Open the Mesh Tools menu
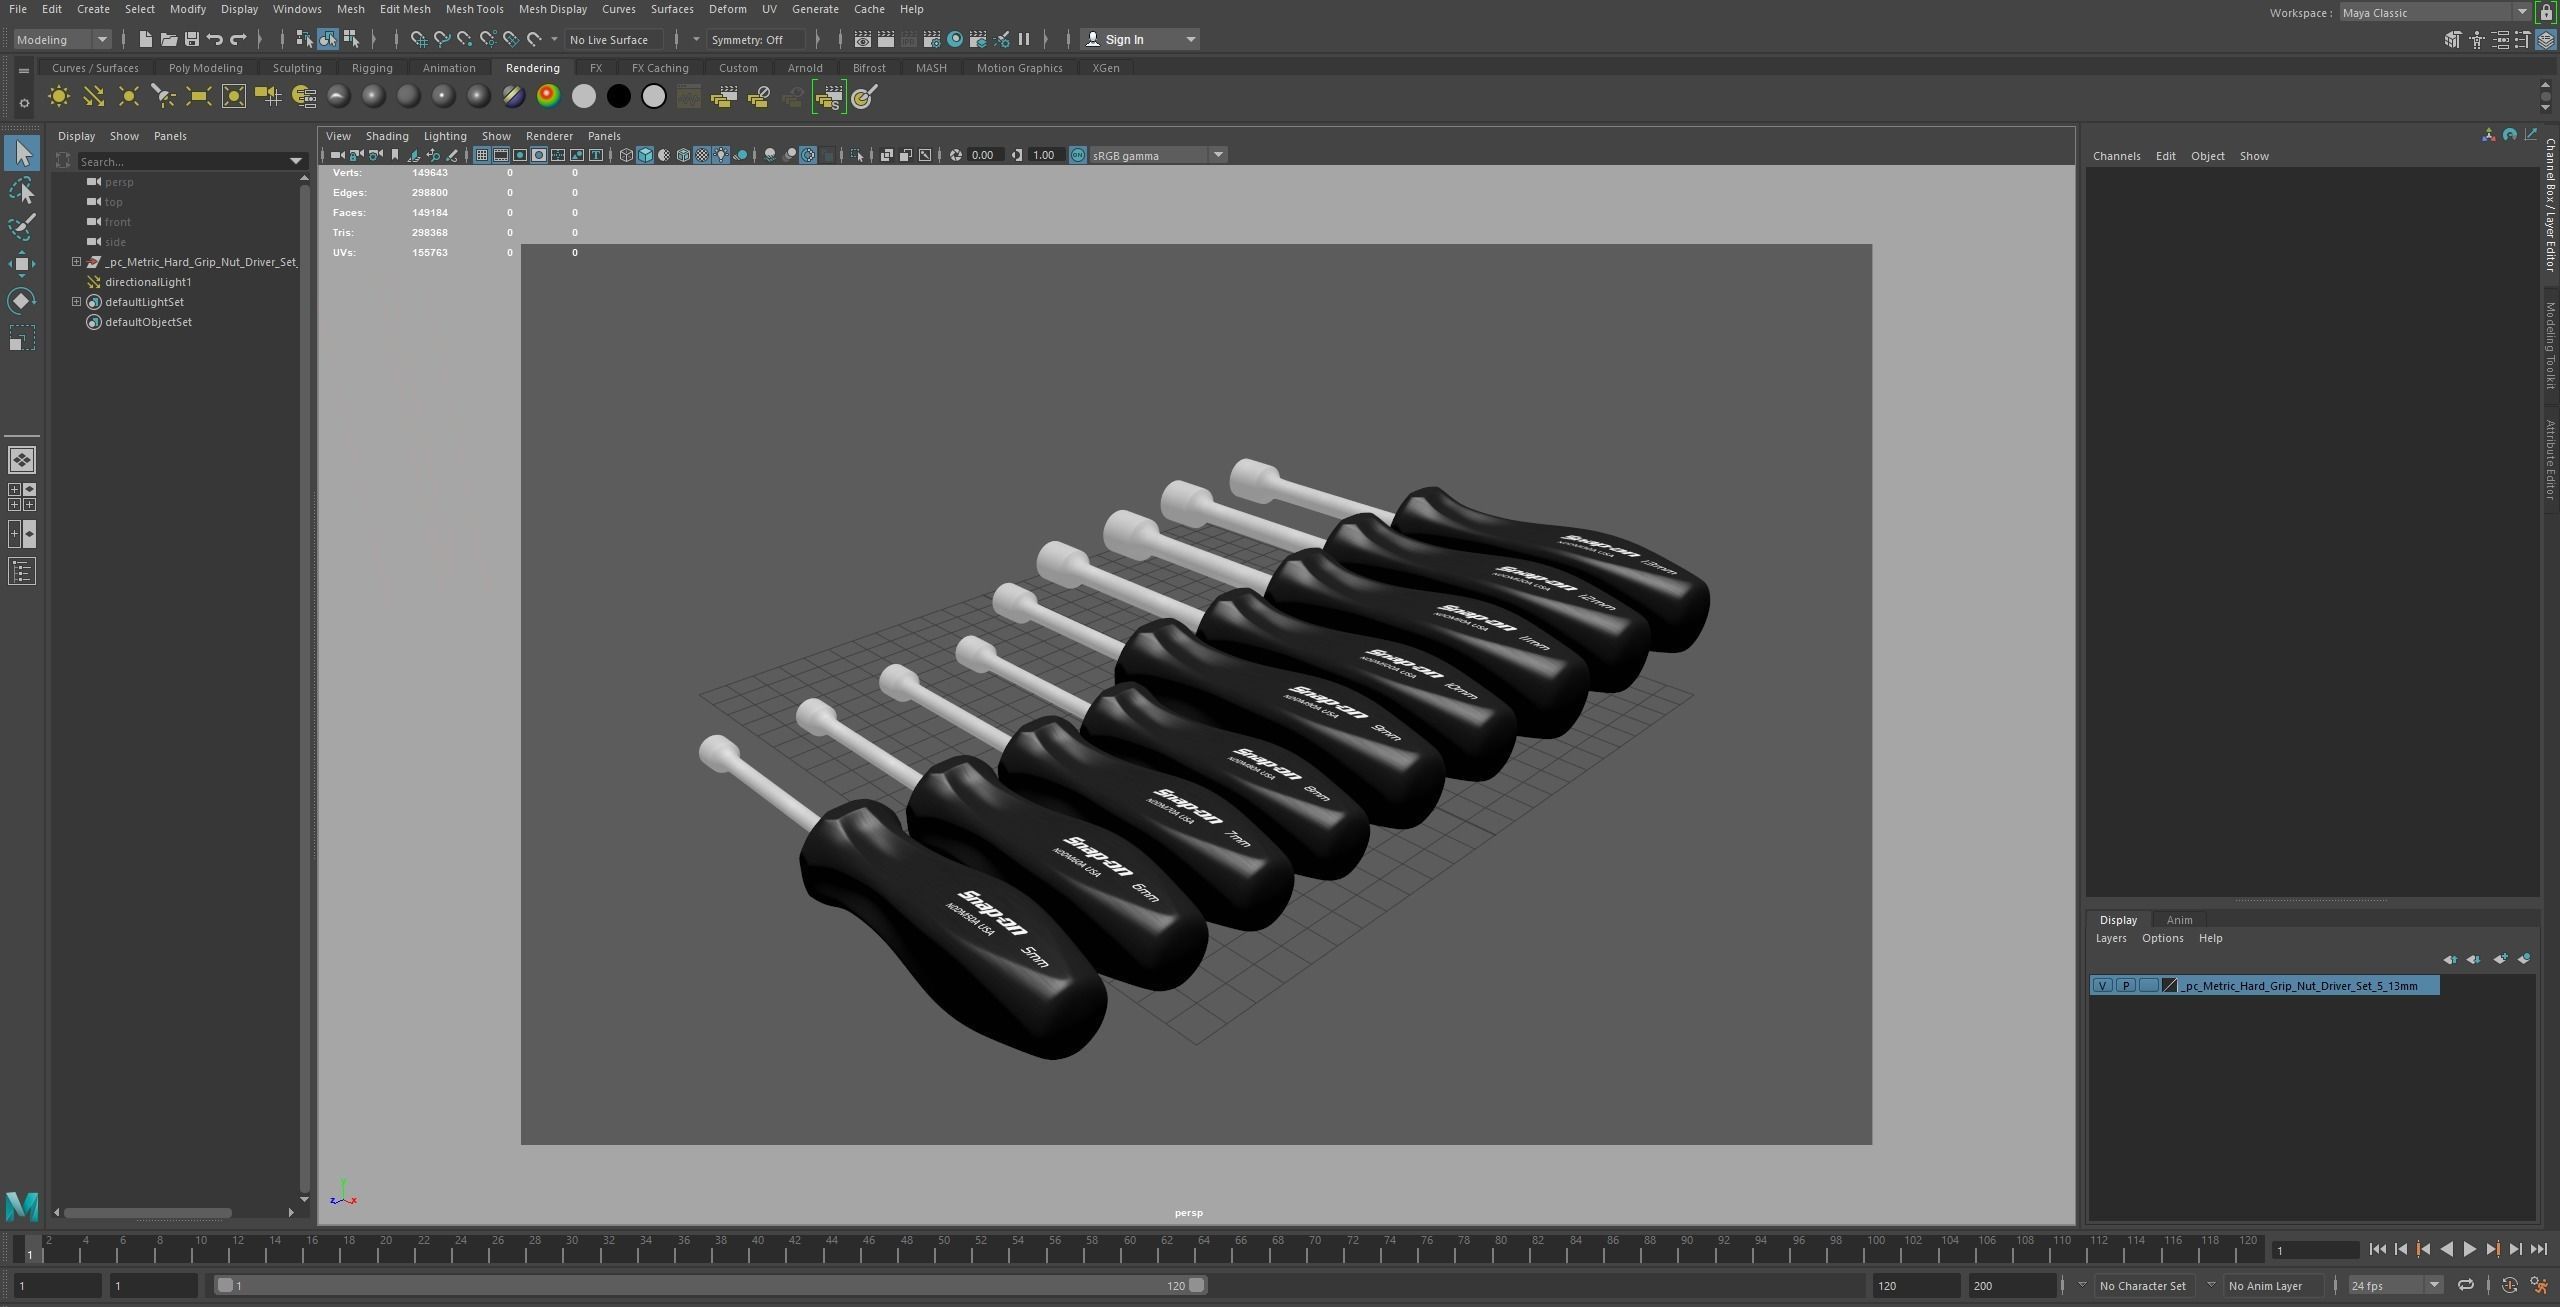 click(474, 9)
